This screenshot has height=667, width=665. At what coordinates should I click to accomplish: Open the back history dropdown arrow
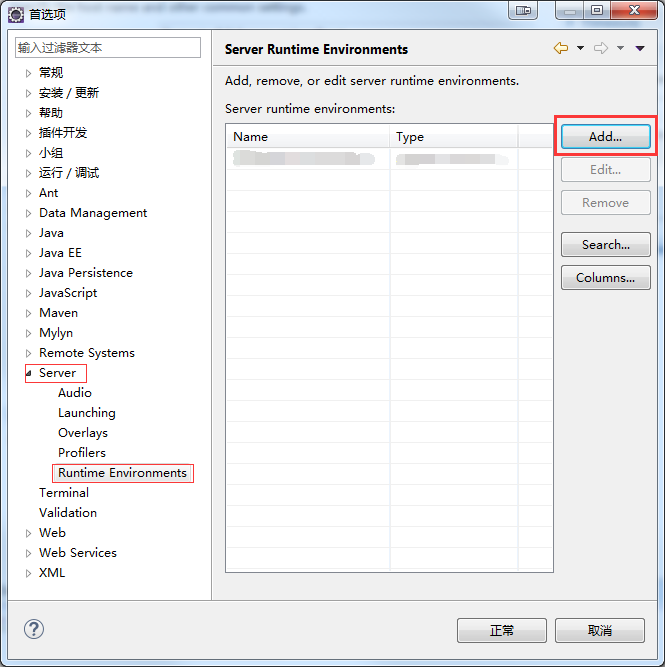coord(580,49)
